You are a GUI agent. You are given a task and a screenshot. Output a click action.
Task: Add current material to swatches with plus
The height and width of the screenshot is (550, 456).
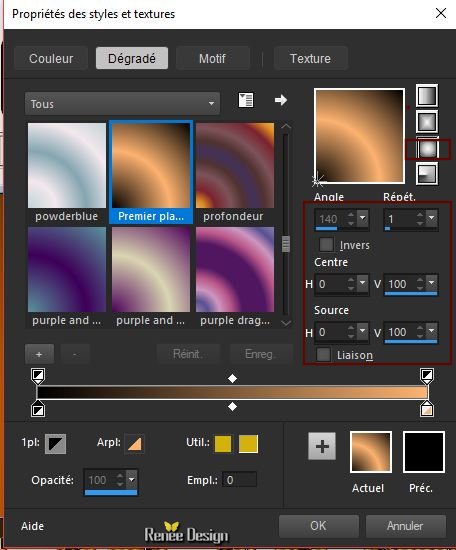point(322,446)
